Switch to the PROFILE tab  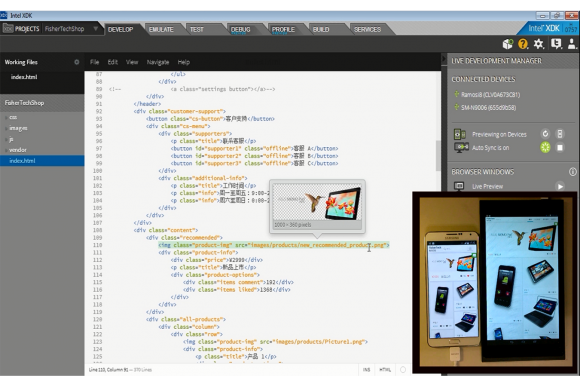coord(283,29)
